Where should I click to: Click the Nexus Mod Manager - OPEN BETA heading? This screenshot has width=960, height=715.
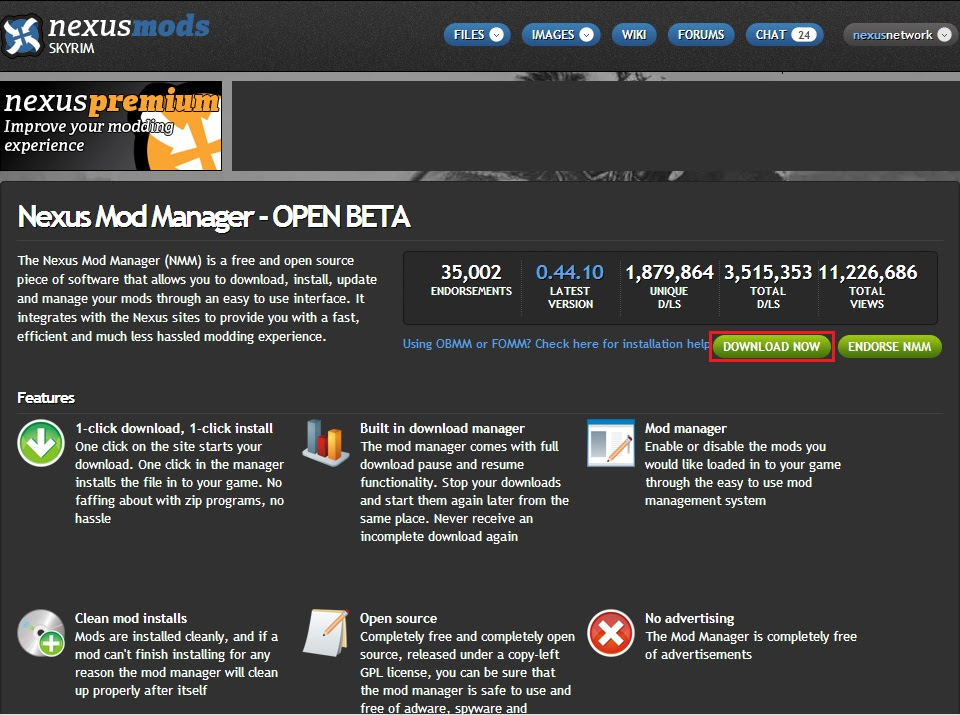(214, 216)
